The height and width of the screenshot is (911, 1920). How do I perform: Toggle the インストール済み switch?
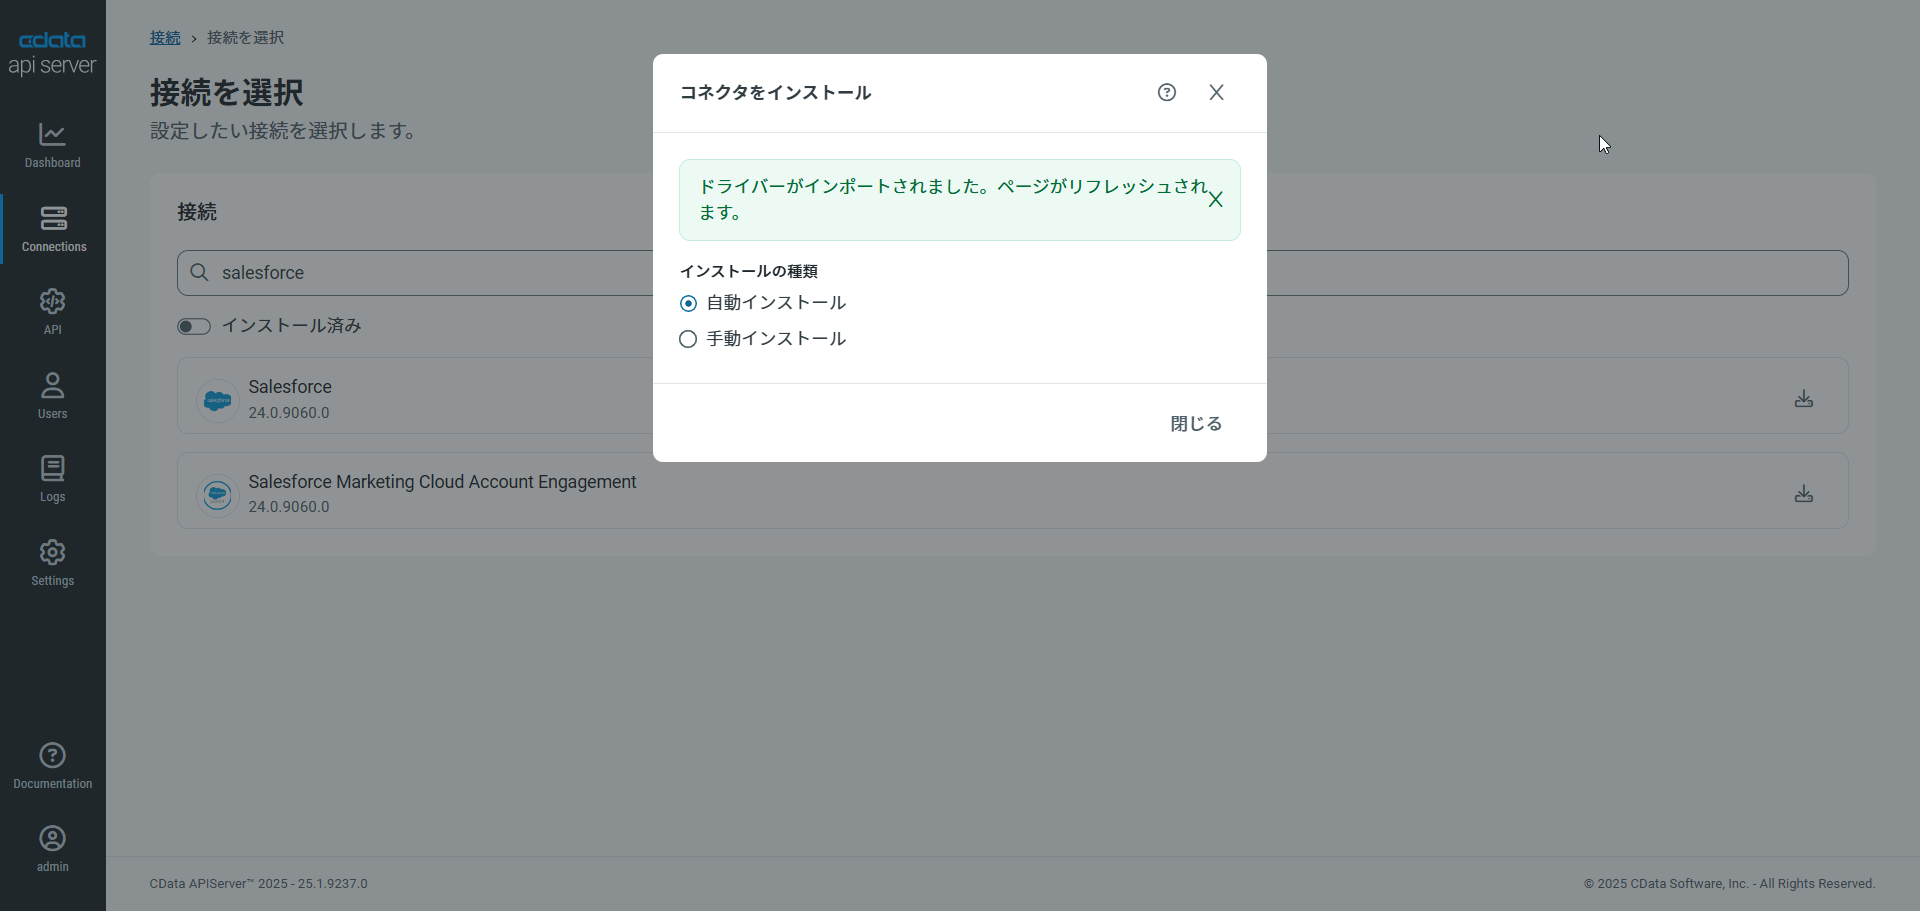pyautogui.click(x=194, y=326)
